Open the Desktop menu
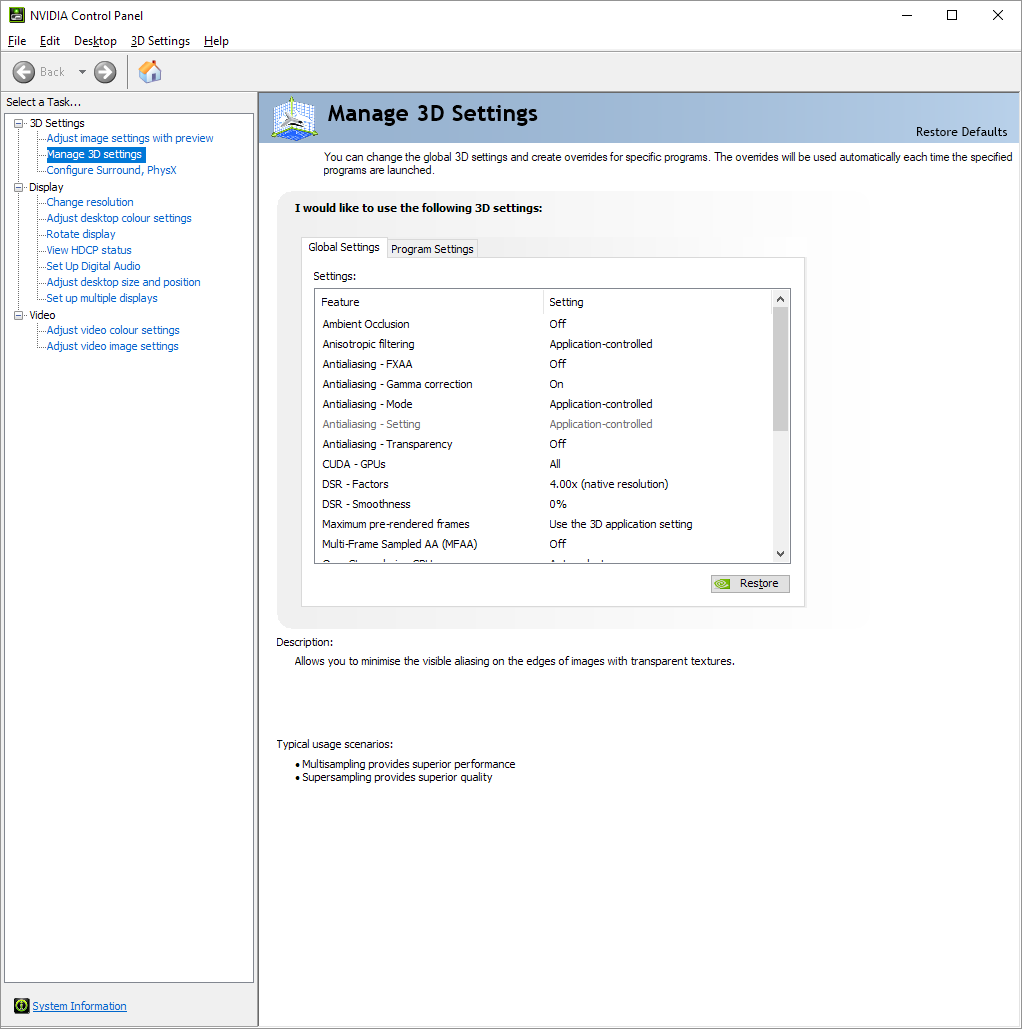This screenshot has height=1029, width=1022. coord(95,41)
